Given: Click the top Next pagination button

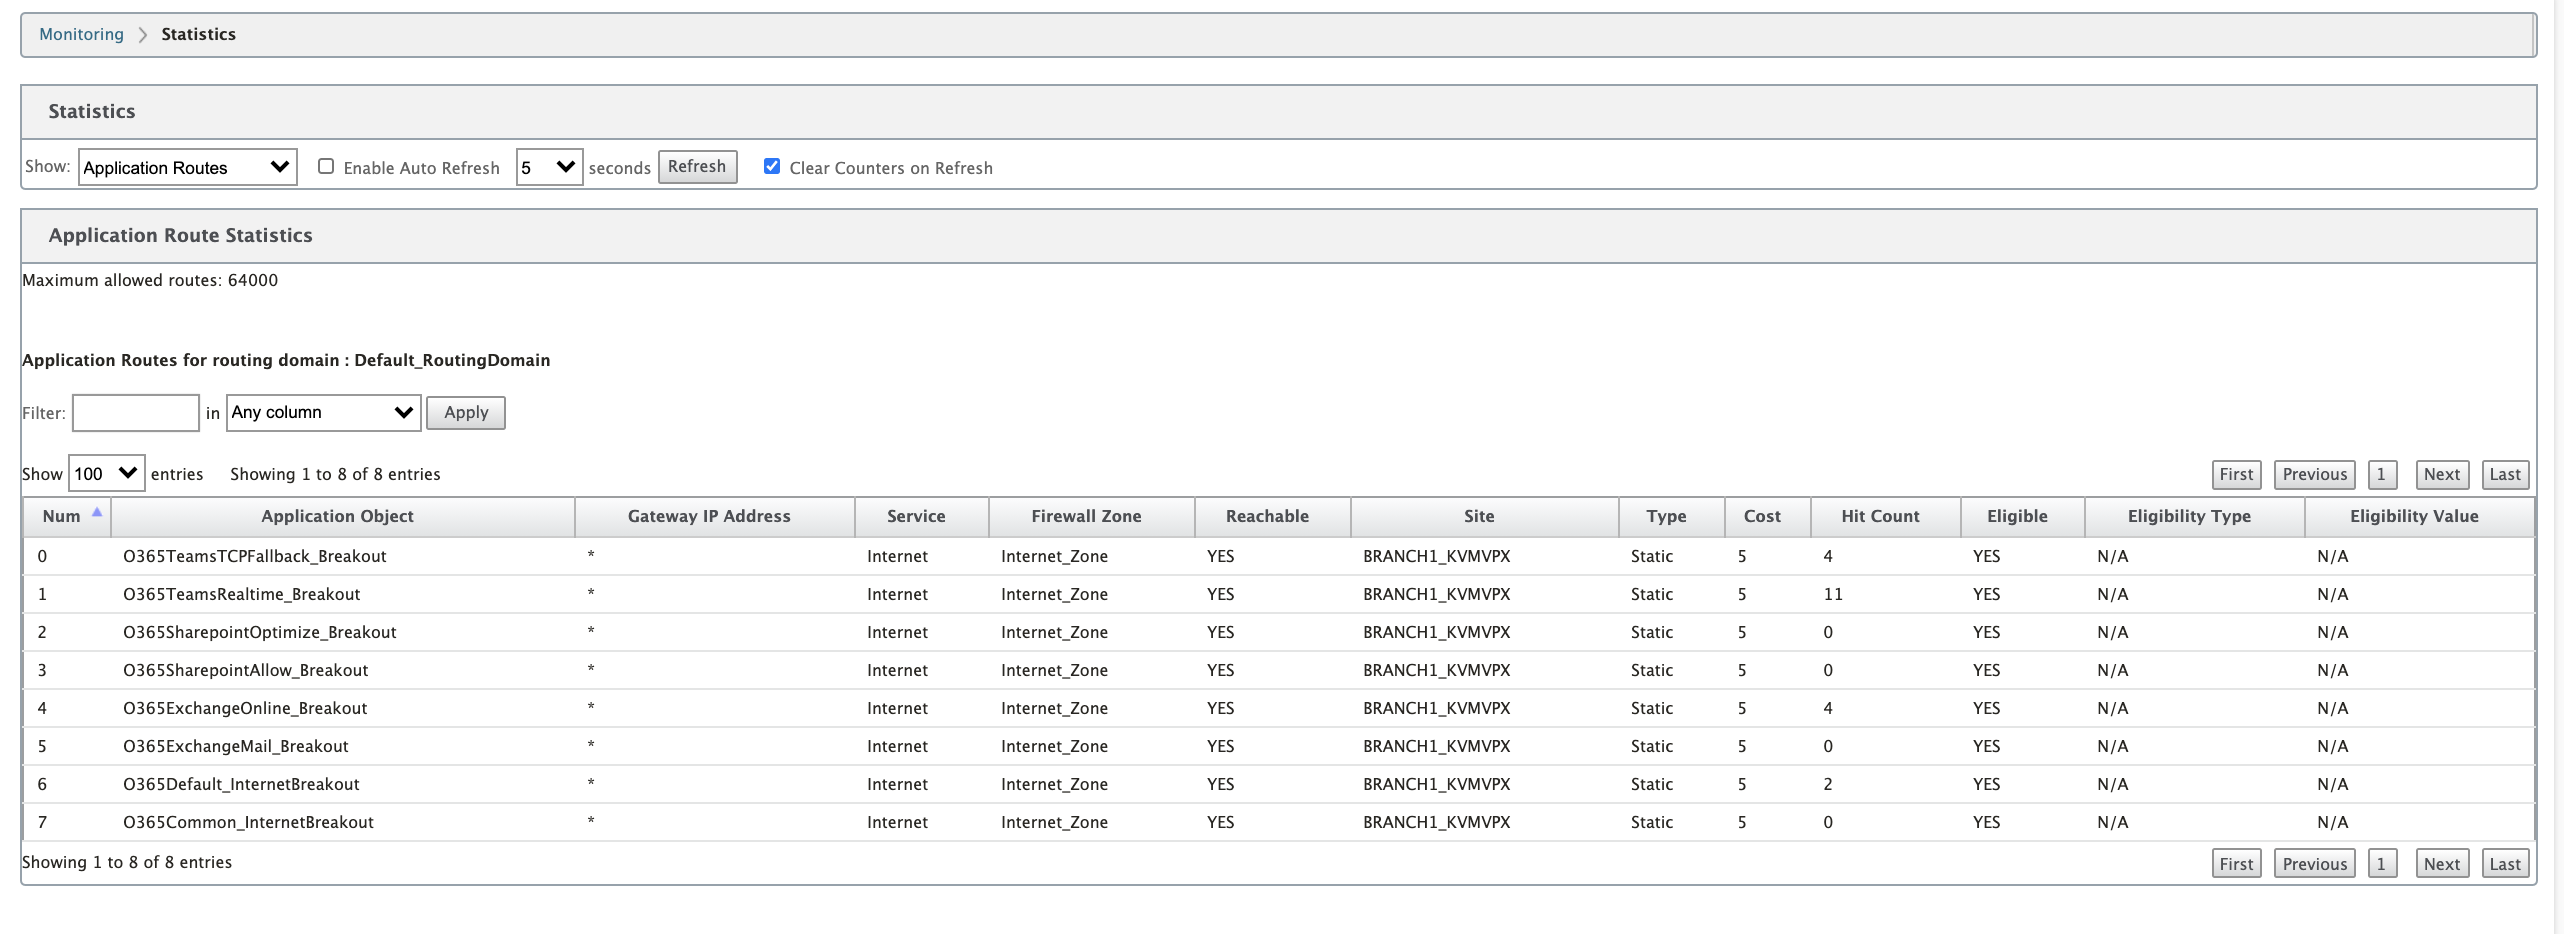Looking at the screenshot, I should (x=2441, y=475).
